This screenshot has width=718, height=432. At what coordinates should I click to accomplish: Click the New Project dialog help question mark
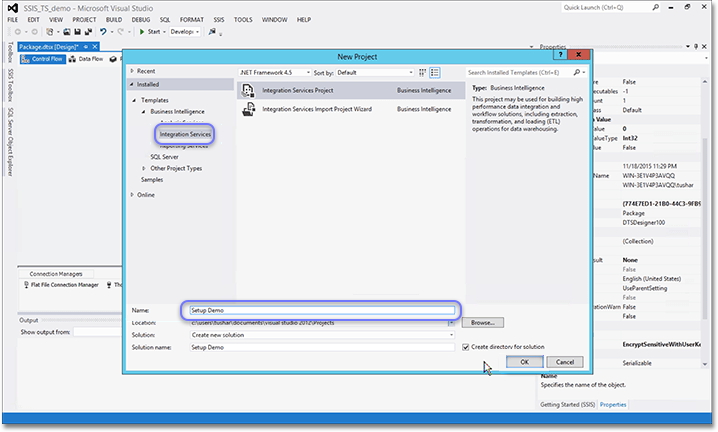point(560,55)
